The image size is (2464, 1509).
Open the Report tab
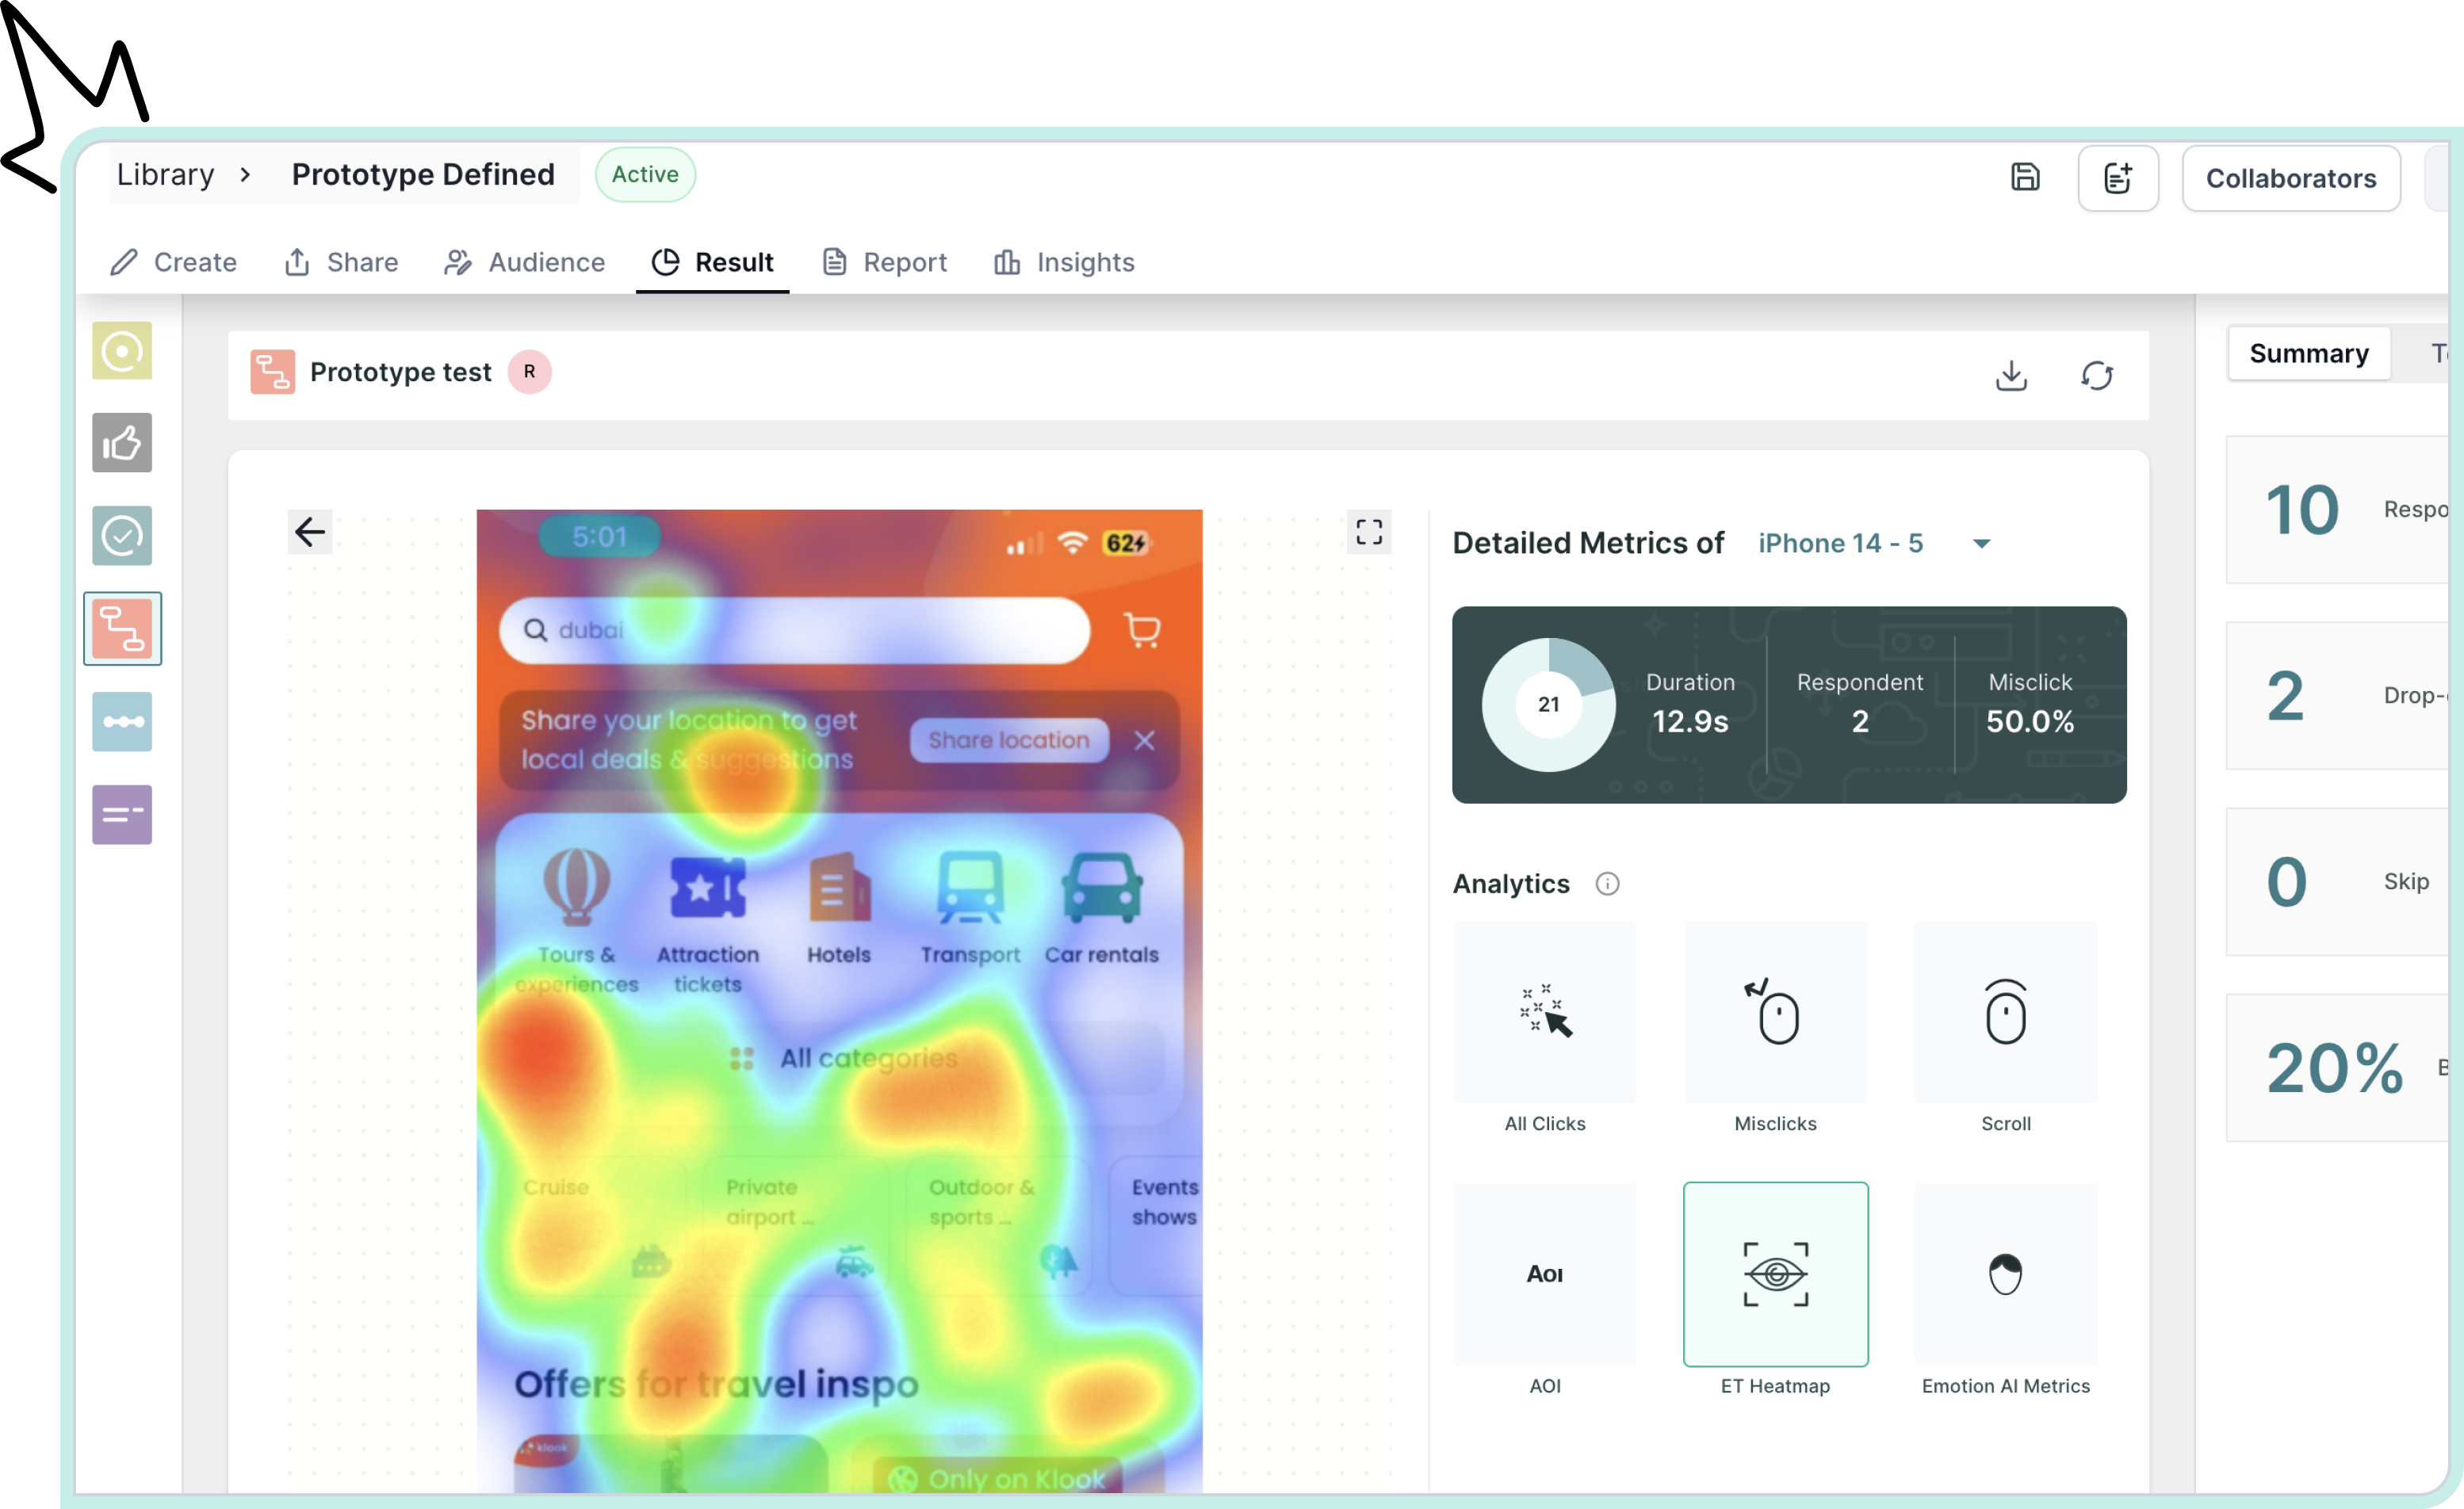[x=884, y=262]
